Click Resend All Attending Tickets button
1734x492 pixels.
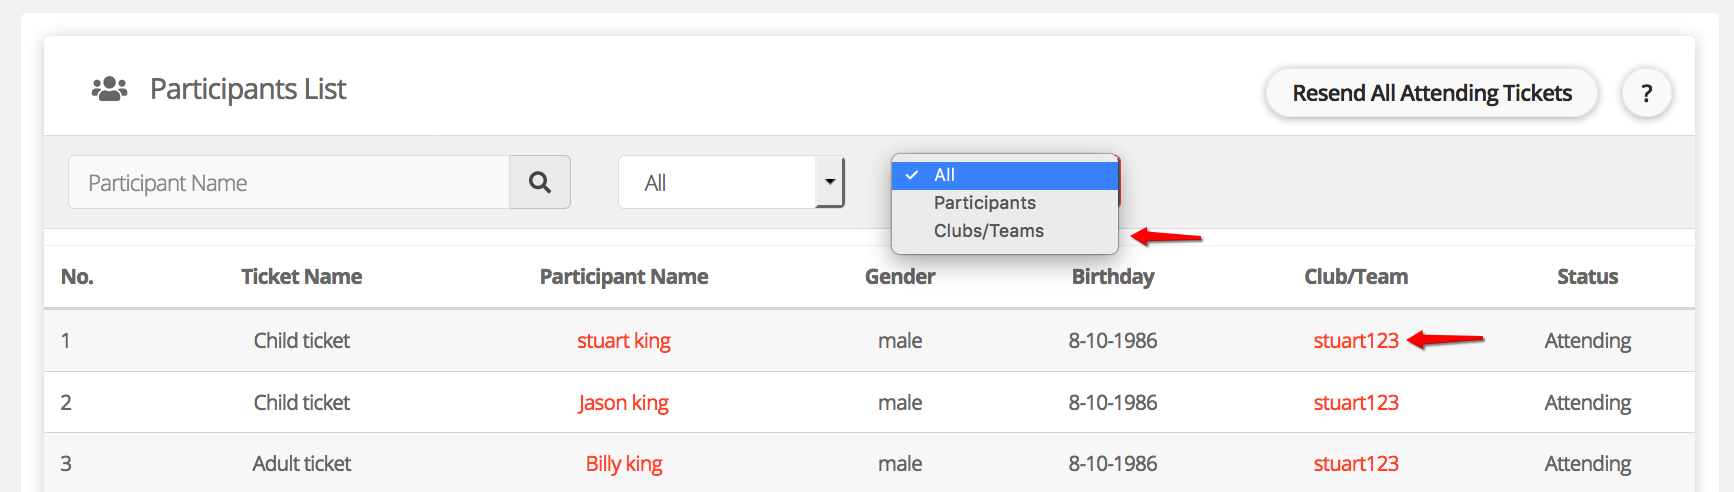point(1431,93)
